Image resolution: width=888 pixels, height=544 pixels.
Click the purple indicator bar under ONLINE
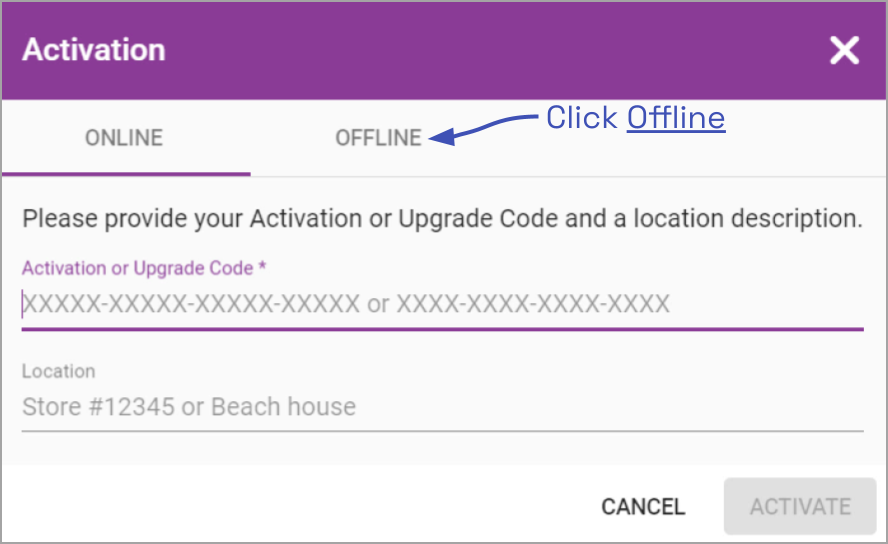[126, 174]
